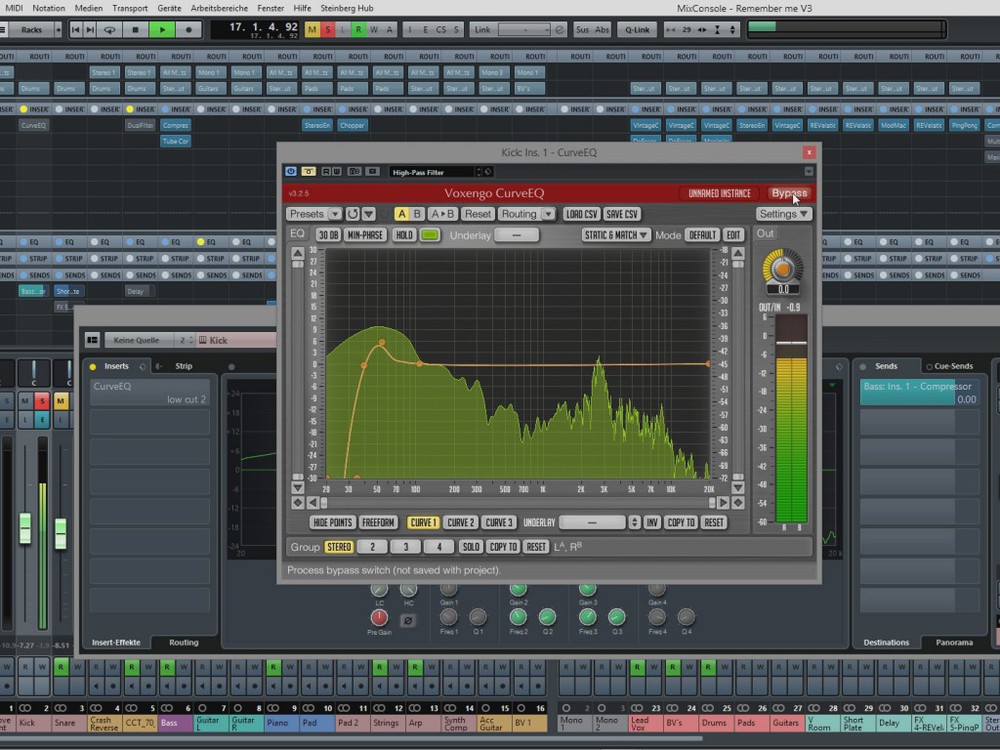Click the Unnamed Instance name field
1000x750 pixels.
pyautogui.click(x=719, y=193)
